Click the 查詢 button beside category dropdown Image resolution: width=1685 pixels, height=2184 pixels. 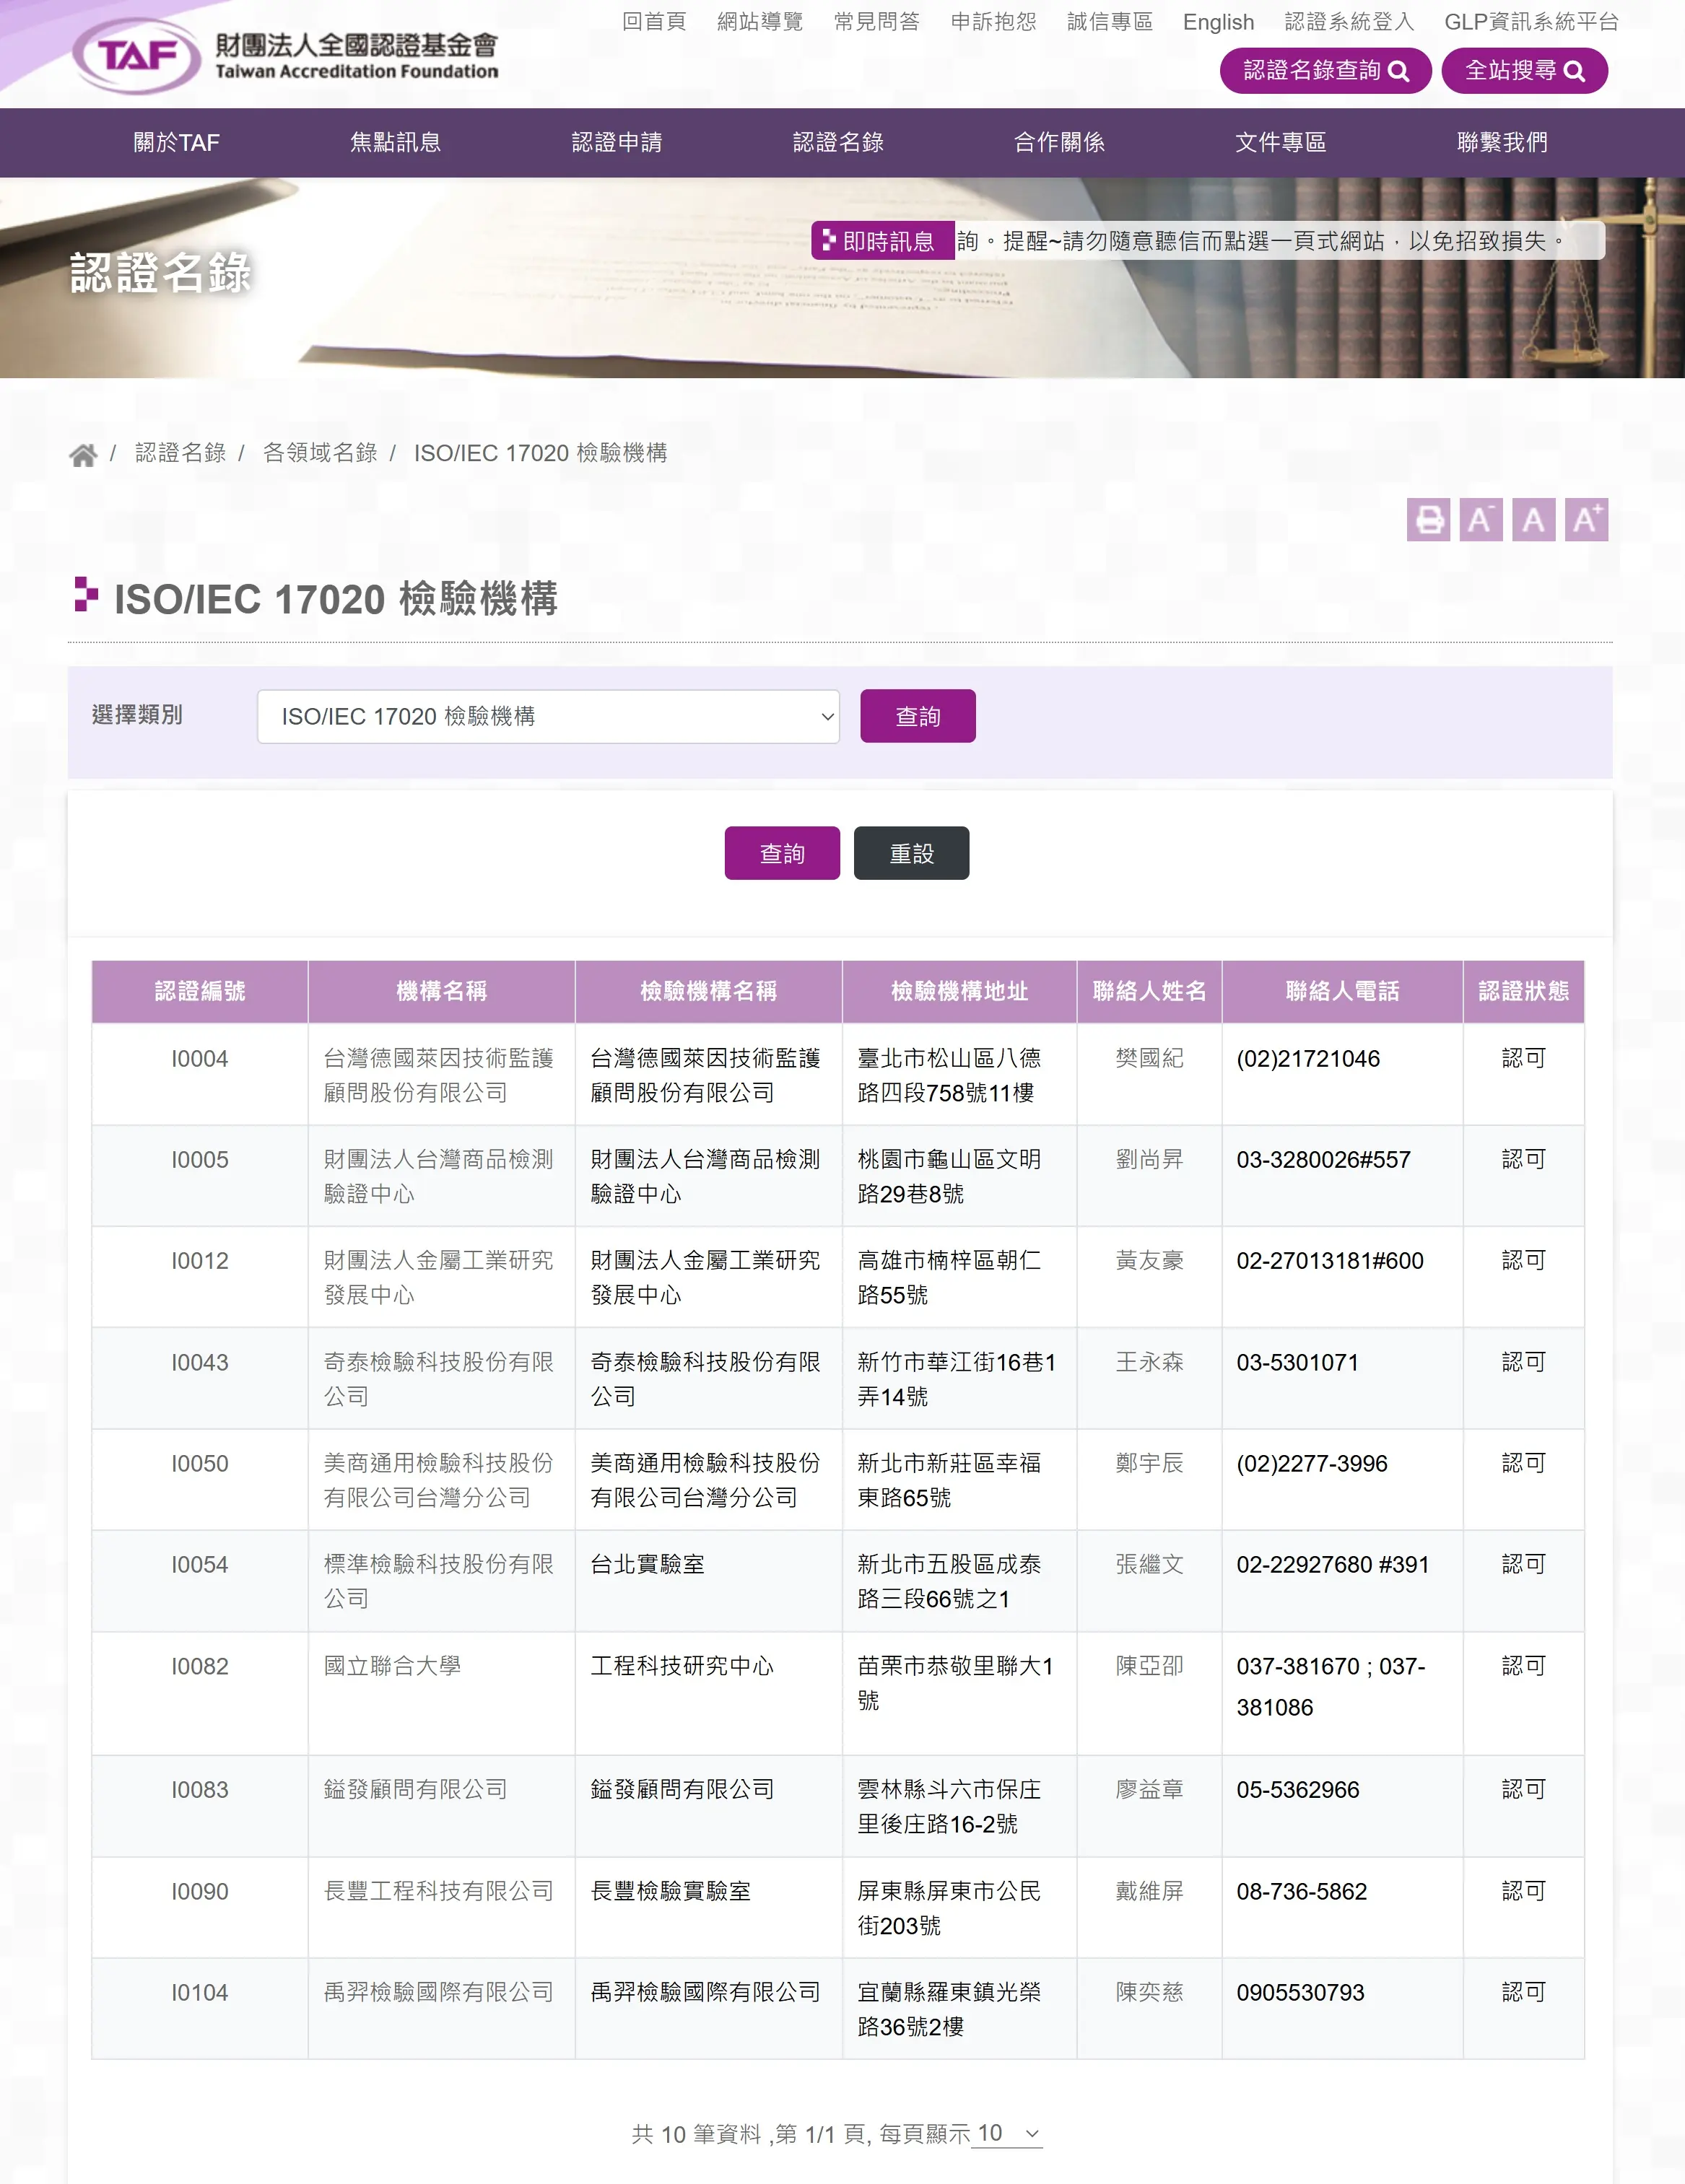pos(918,716)
